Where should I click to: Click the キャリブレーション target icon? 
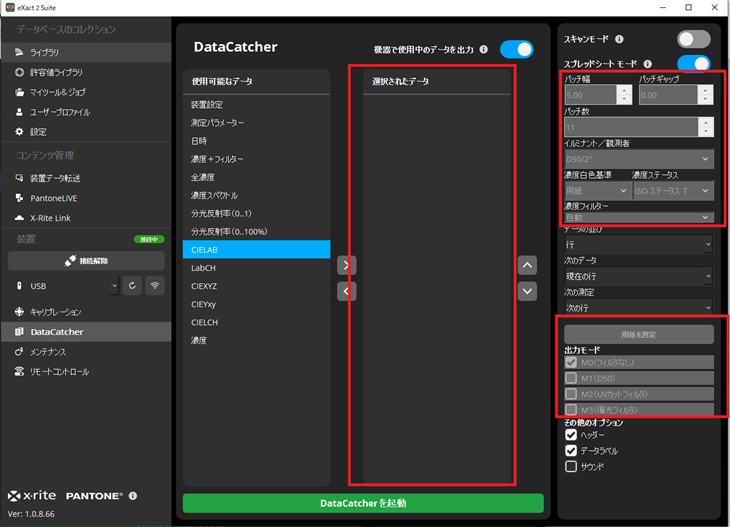point(19,311)
